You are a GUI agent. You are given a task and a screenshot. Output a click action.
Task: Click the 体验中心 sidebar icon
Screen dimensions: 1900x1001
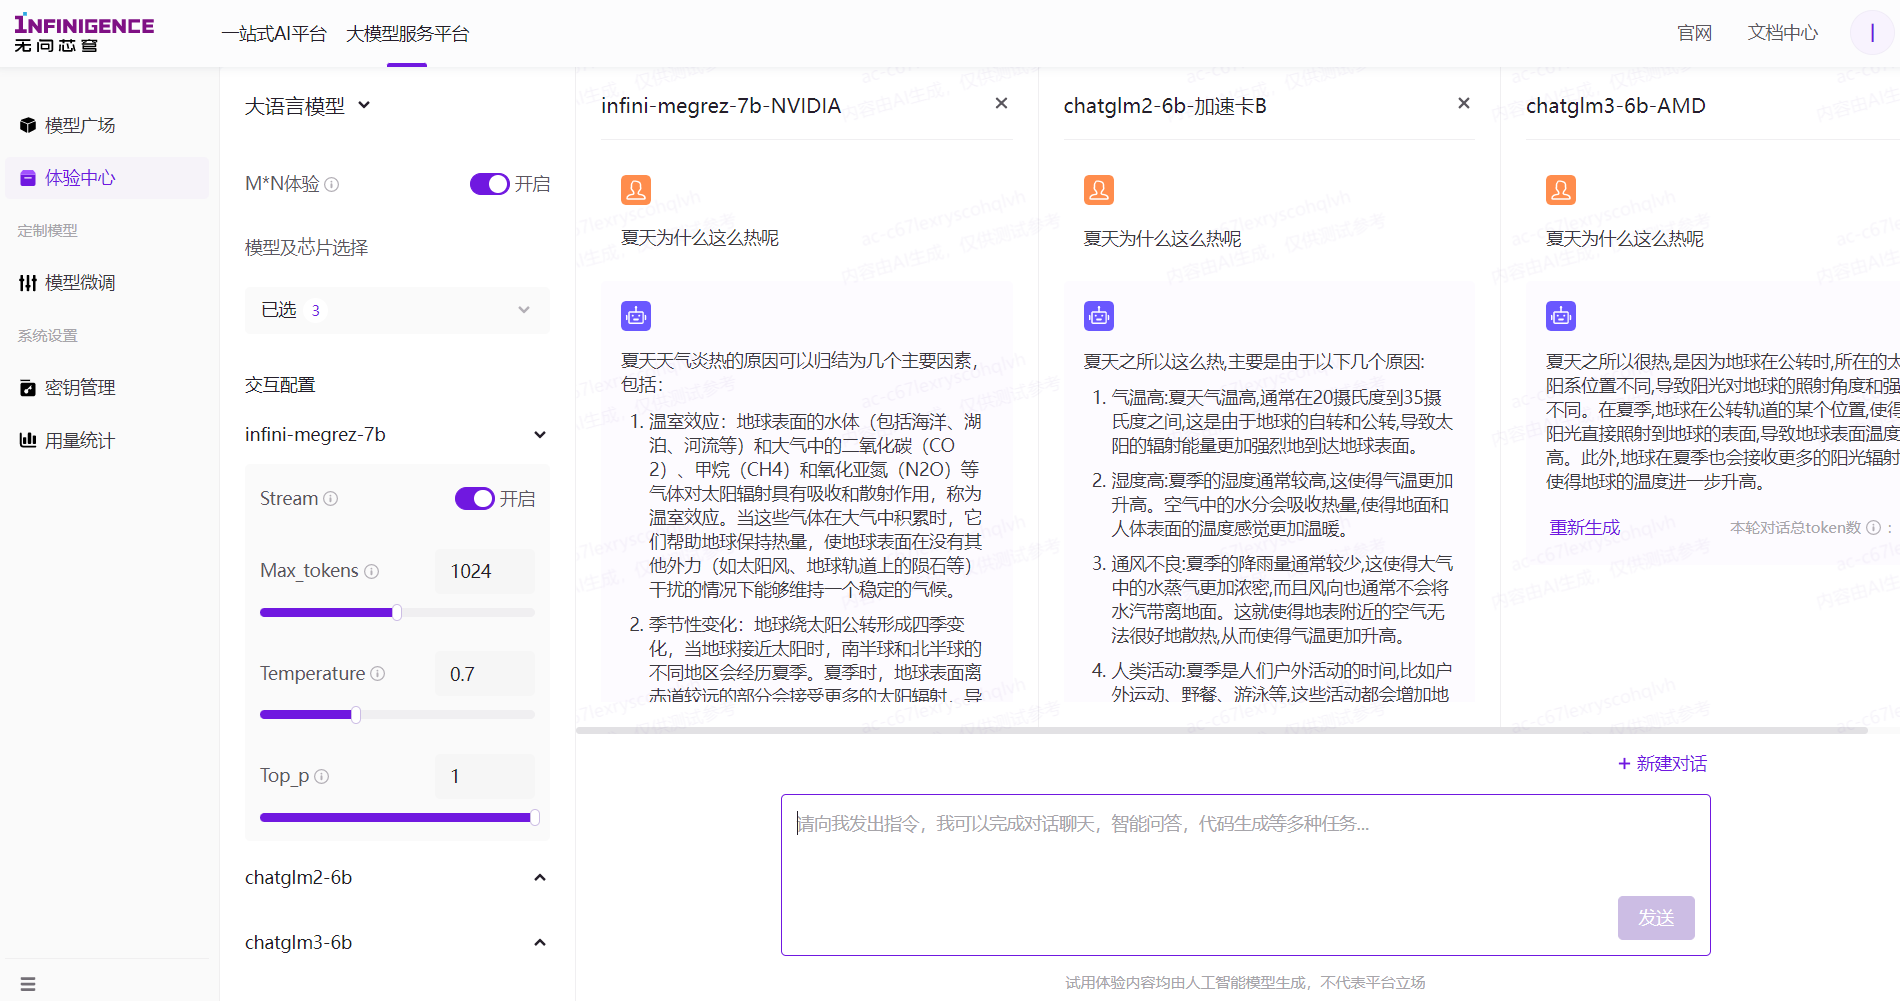click(x=28, y=178)
